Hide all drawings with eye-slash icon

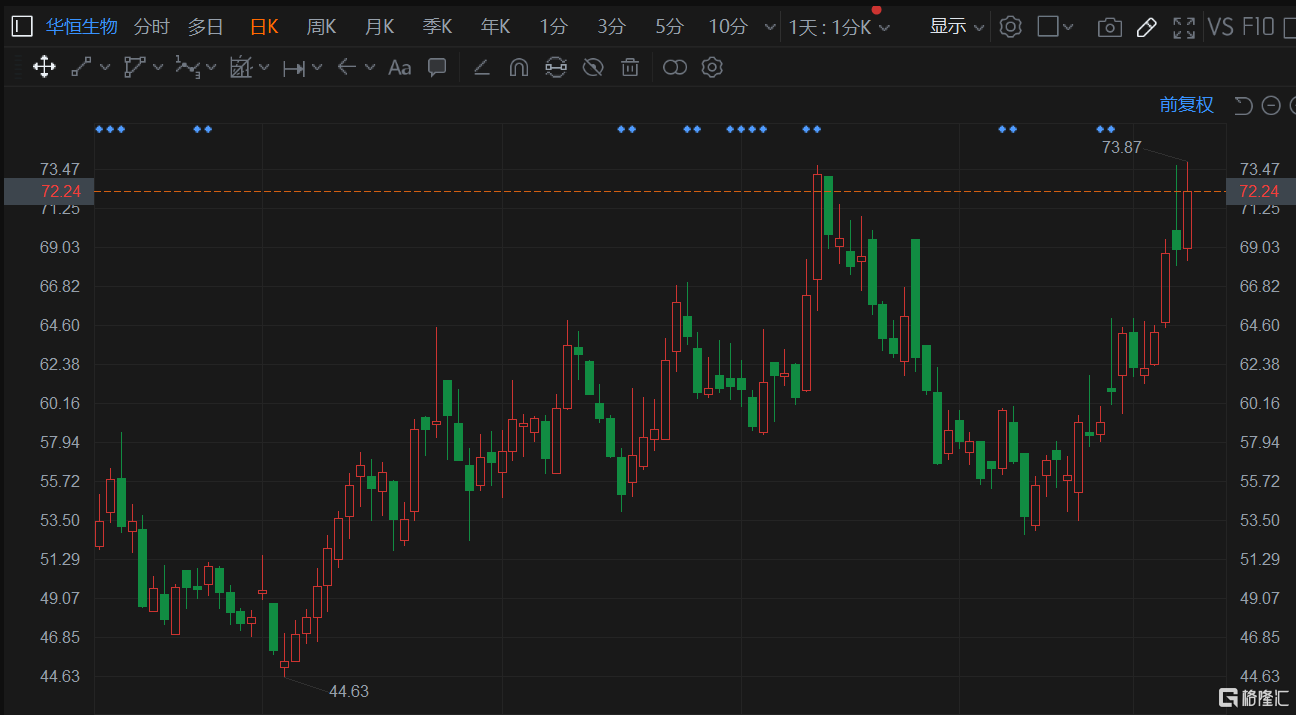593,68
